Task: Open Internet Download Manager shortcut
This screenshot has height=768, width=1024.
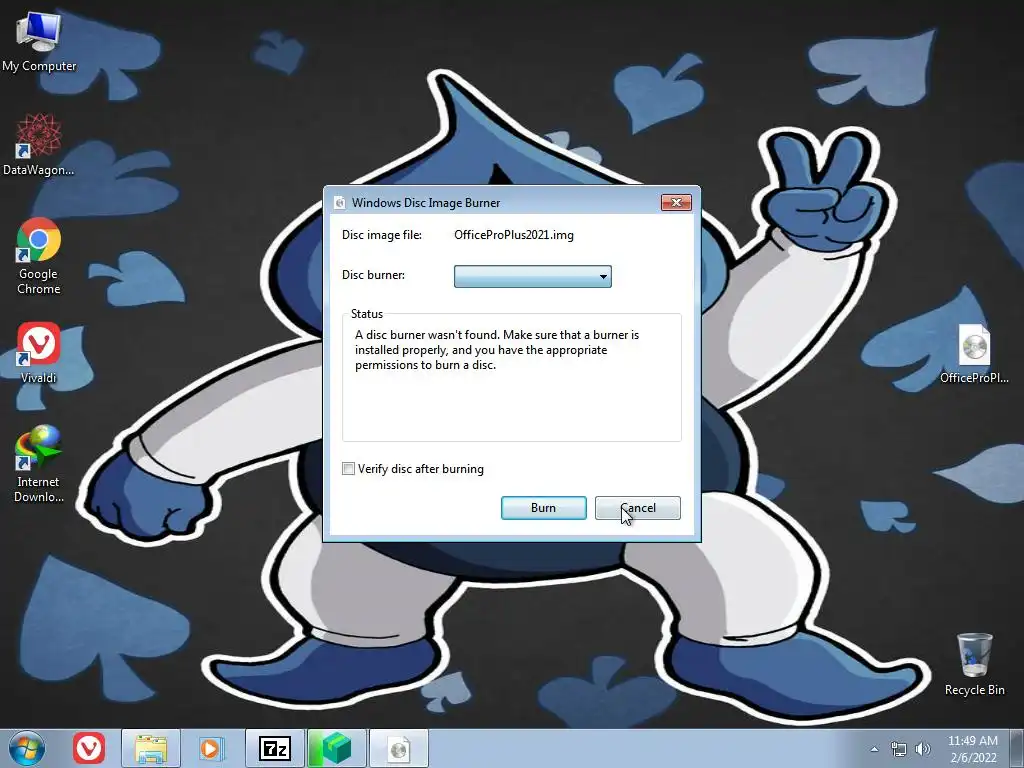Action: tap(39, 464)
